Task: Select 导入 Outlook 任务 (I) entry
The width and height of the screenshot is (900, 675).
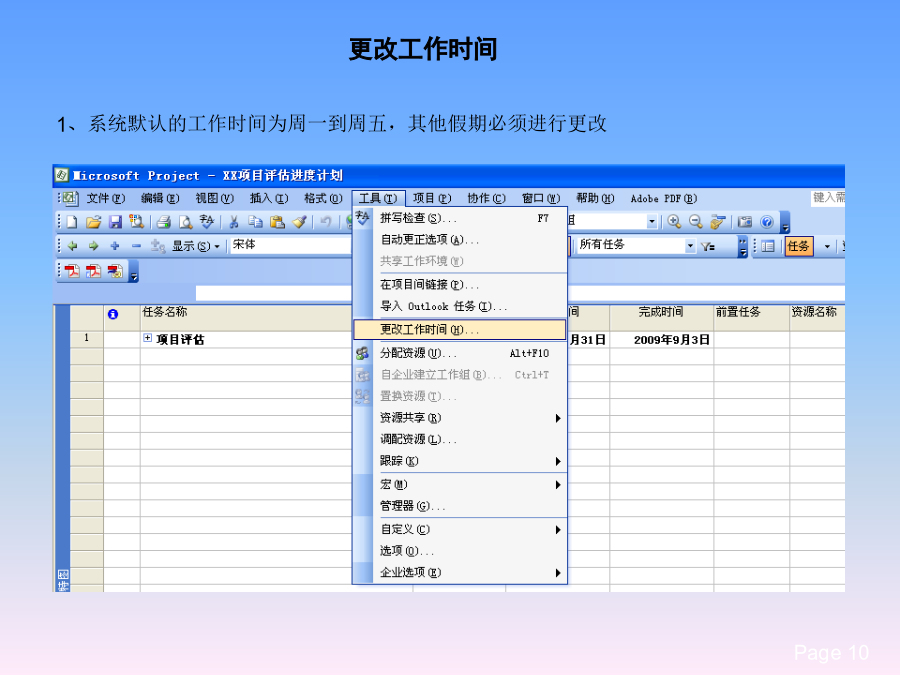Action: point(460,307)
